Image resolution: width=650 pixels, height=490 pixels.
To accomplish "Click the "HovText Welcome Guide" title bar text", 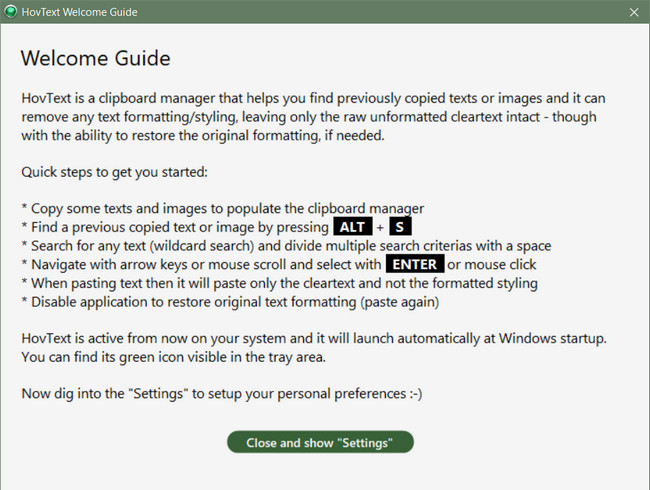I will tap(79, 12).
